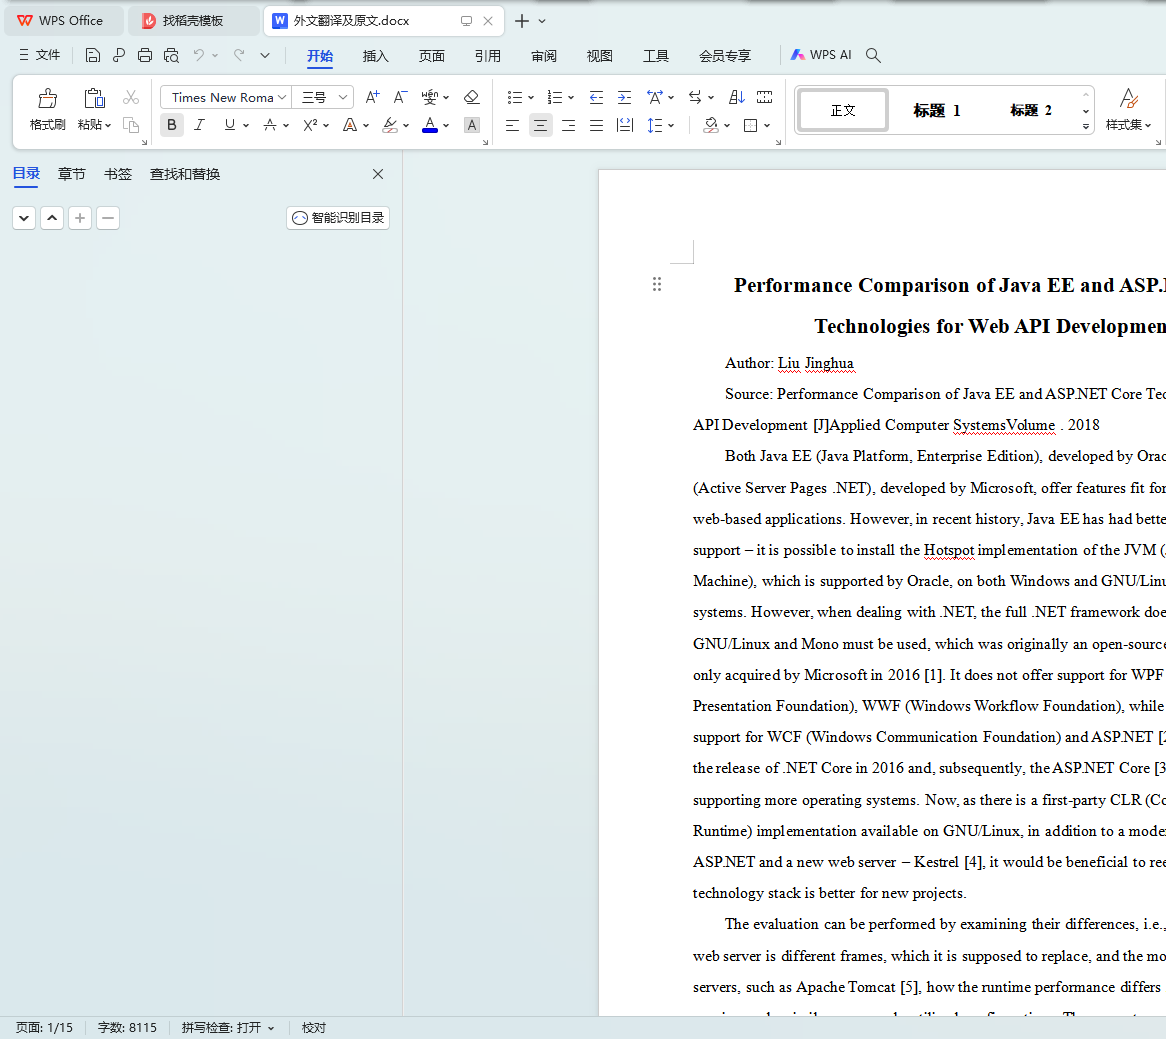Expand the bullet list dropdown arrow
Viewport: 1166px width, 1039px height.
(x=531, y=97)
